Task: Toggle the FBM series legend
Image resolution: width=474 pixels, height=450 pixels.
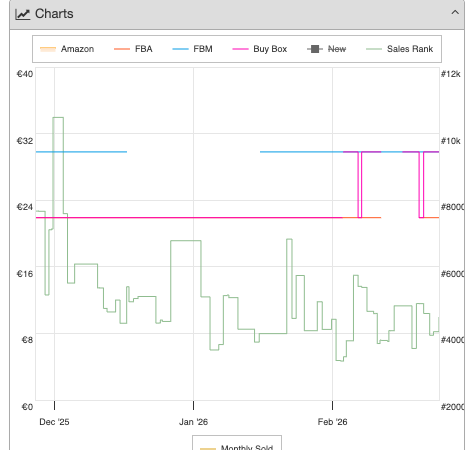Action: click(192, 49)
